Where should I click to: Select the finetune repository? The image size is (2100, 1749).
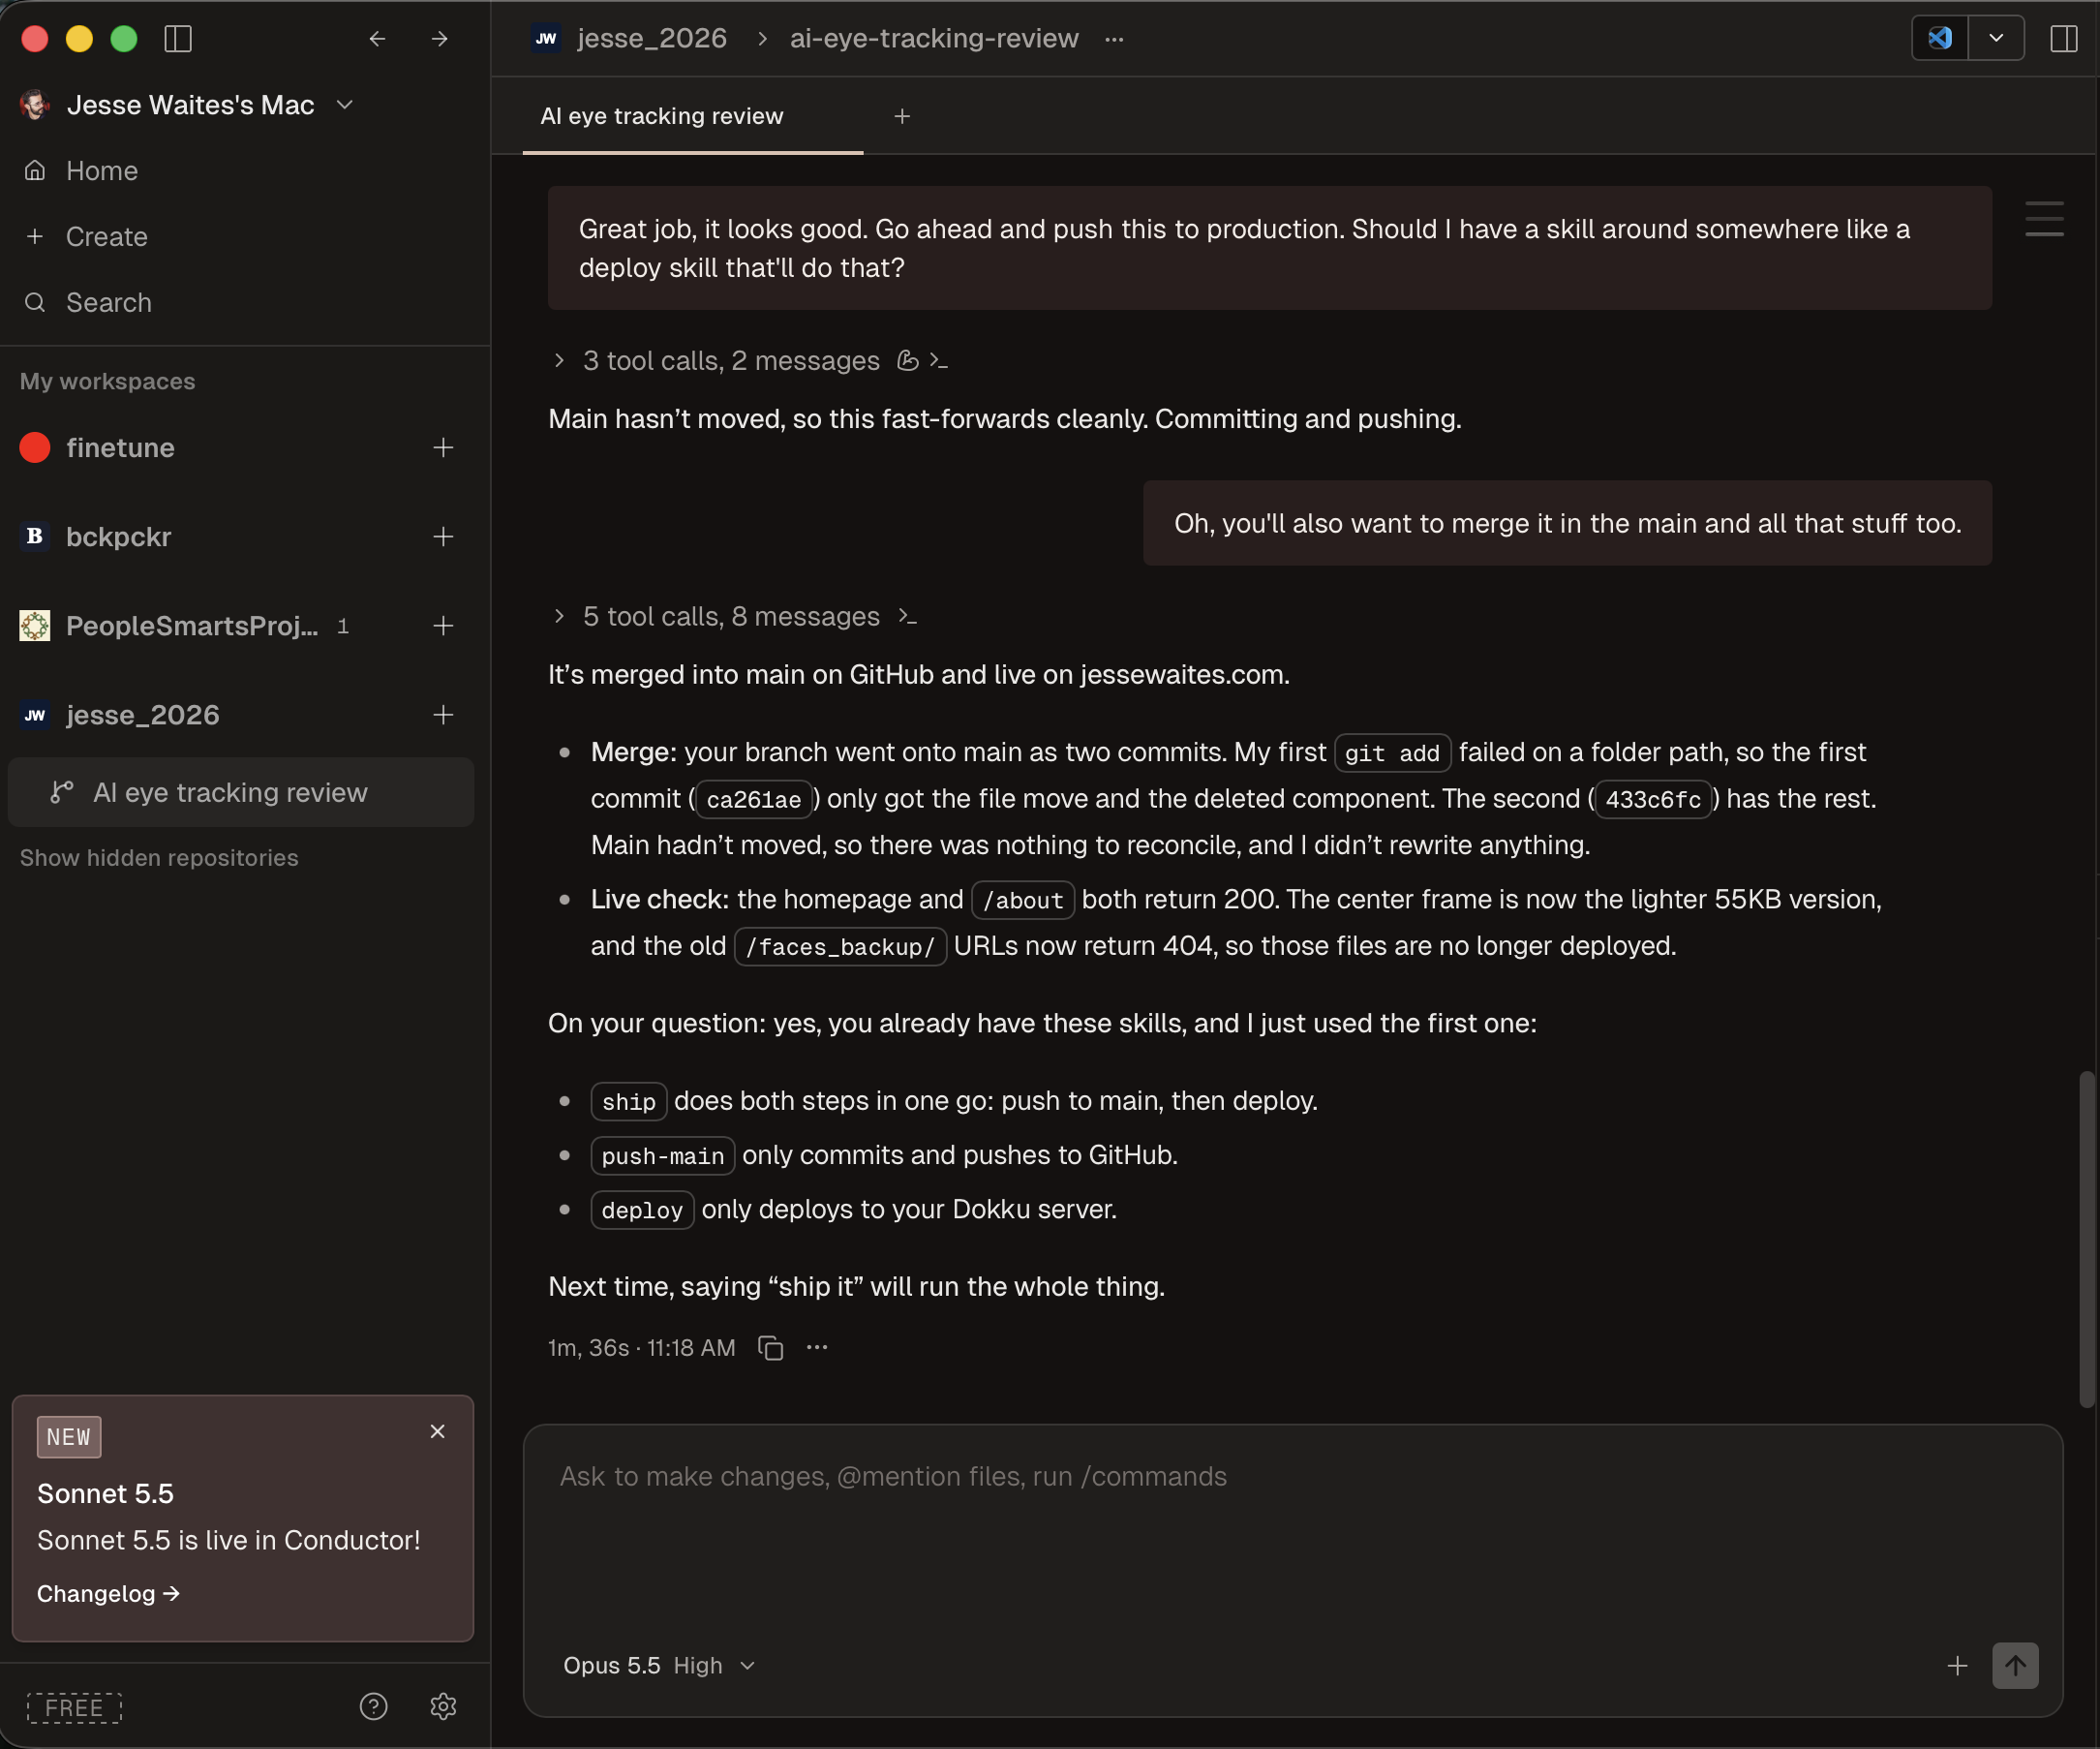(x=120, y=447)
